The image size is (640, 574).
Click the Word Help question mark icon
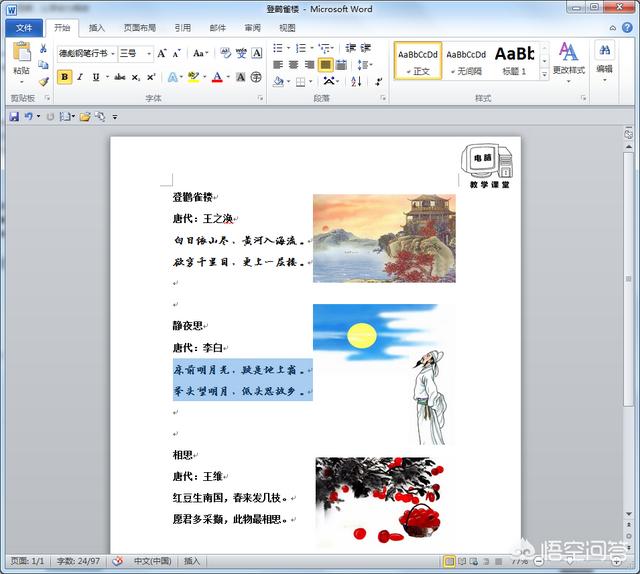[627, 27]
